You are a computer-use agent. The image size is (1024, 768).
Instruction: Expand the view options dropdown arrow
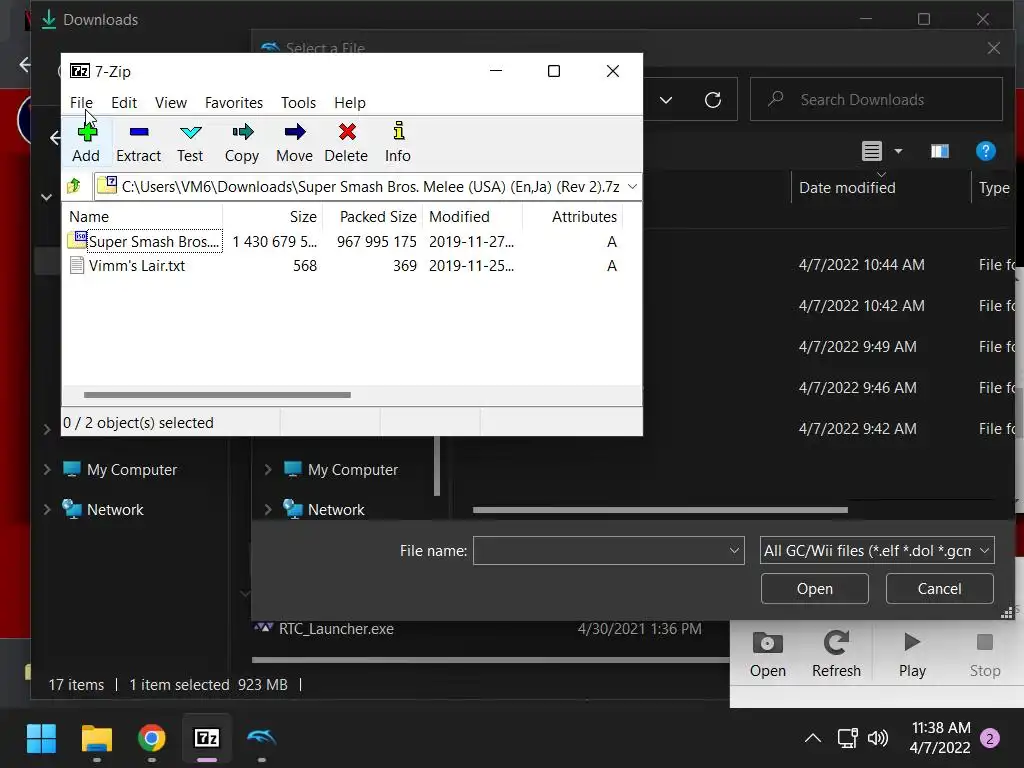point(899,152)
